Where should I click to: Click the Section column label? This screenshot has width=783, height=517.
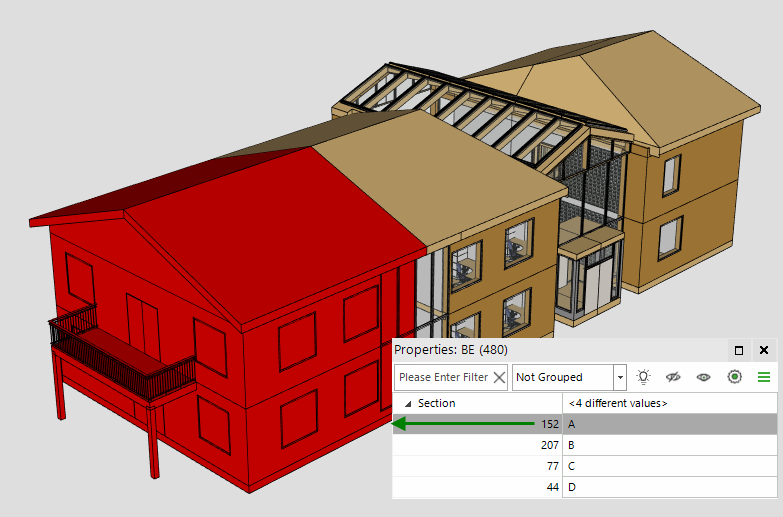[x=436, y=403]
